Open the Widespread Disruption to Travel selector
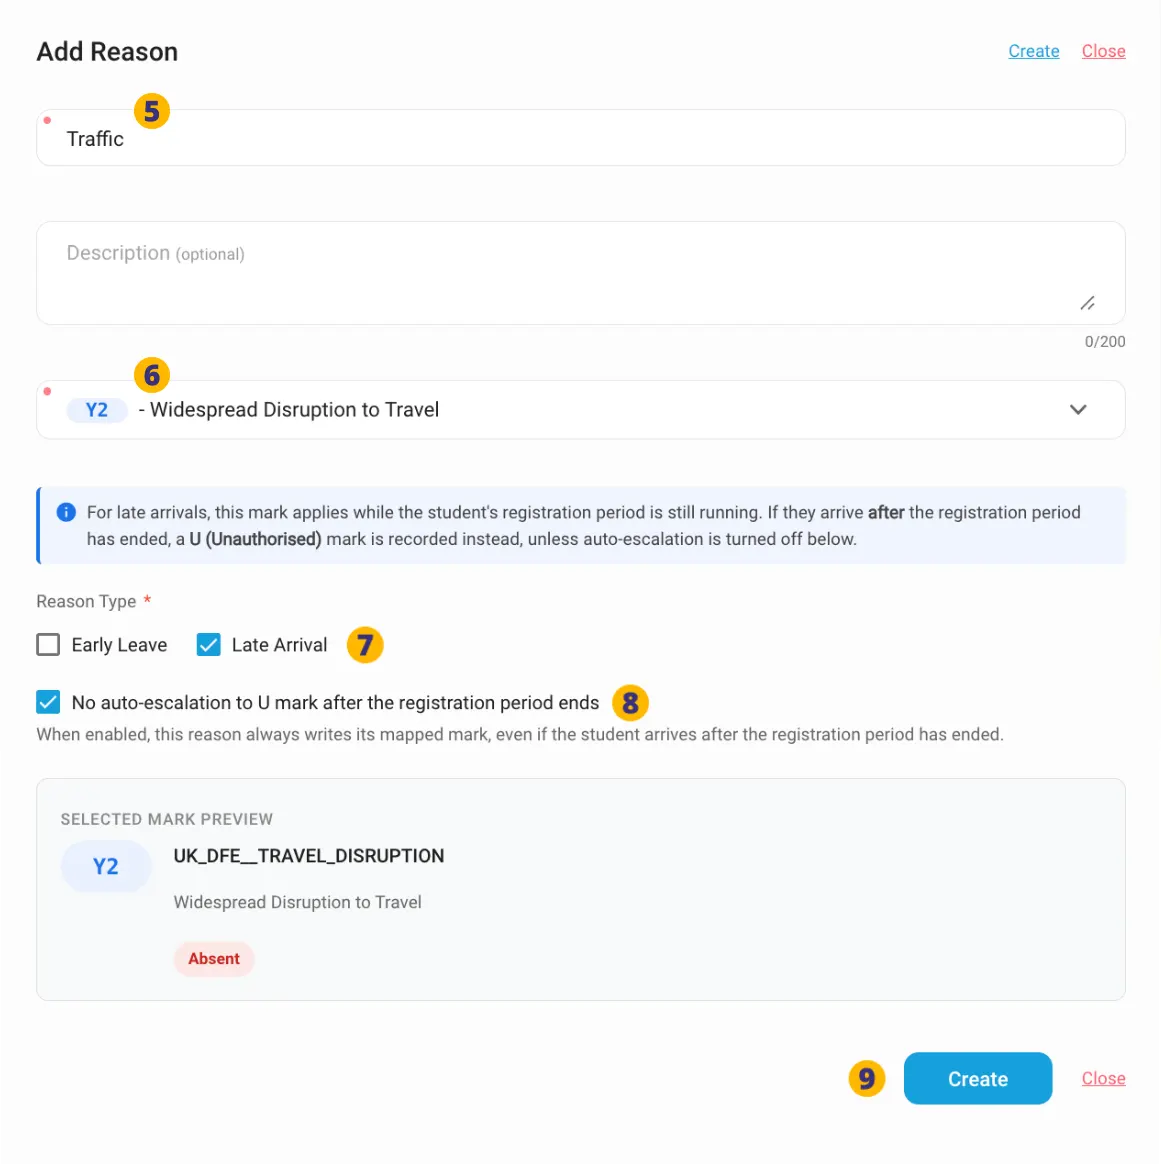Screen dimensions: 1161x1164 (580, 410)
